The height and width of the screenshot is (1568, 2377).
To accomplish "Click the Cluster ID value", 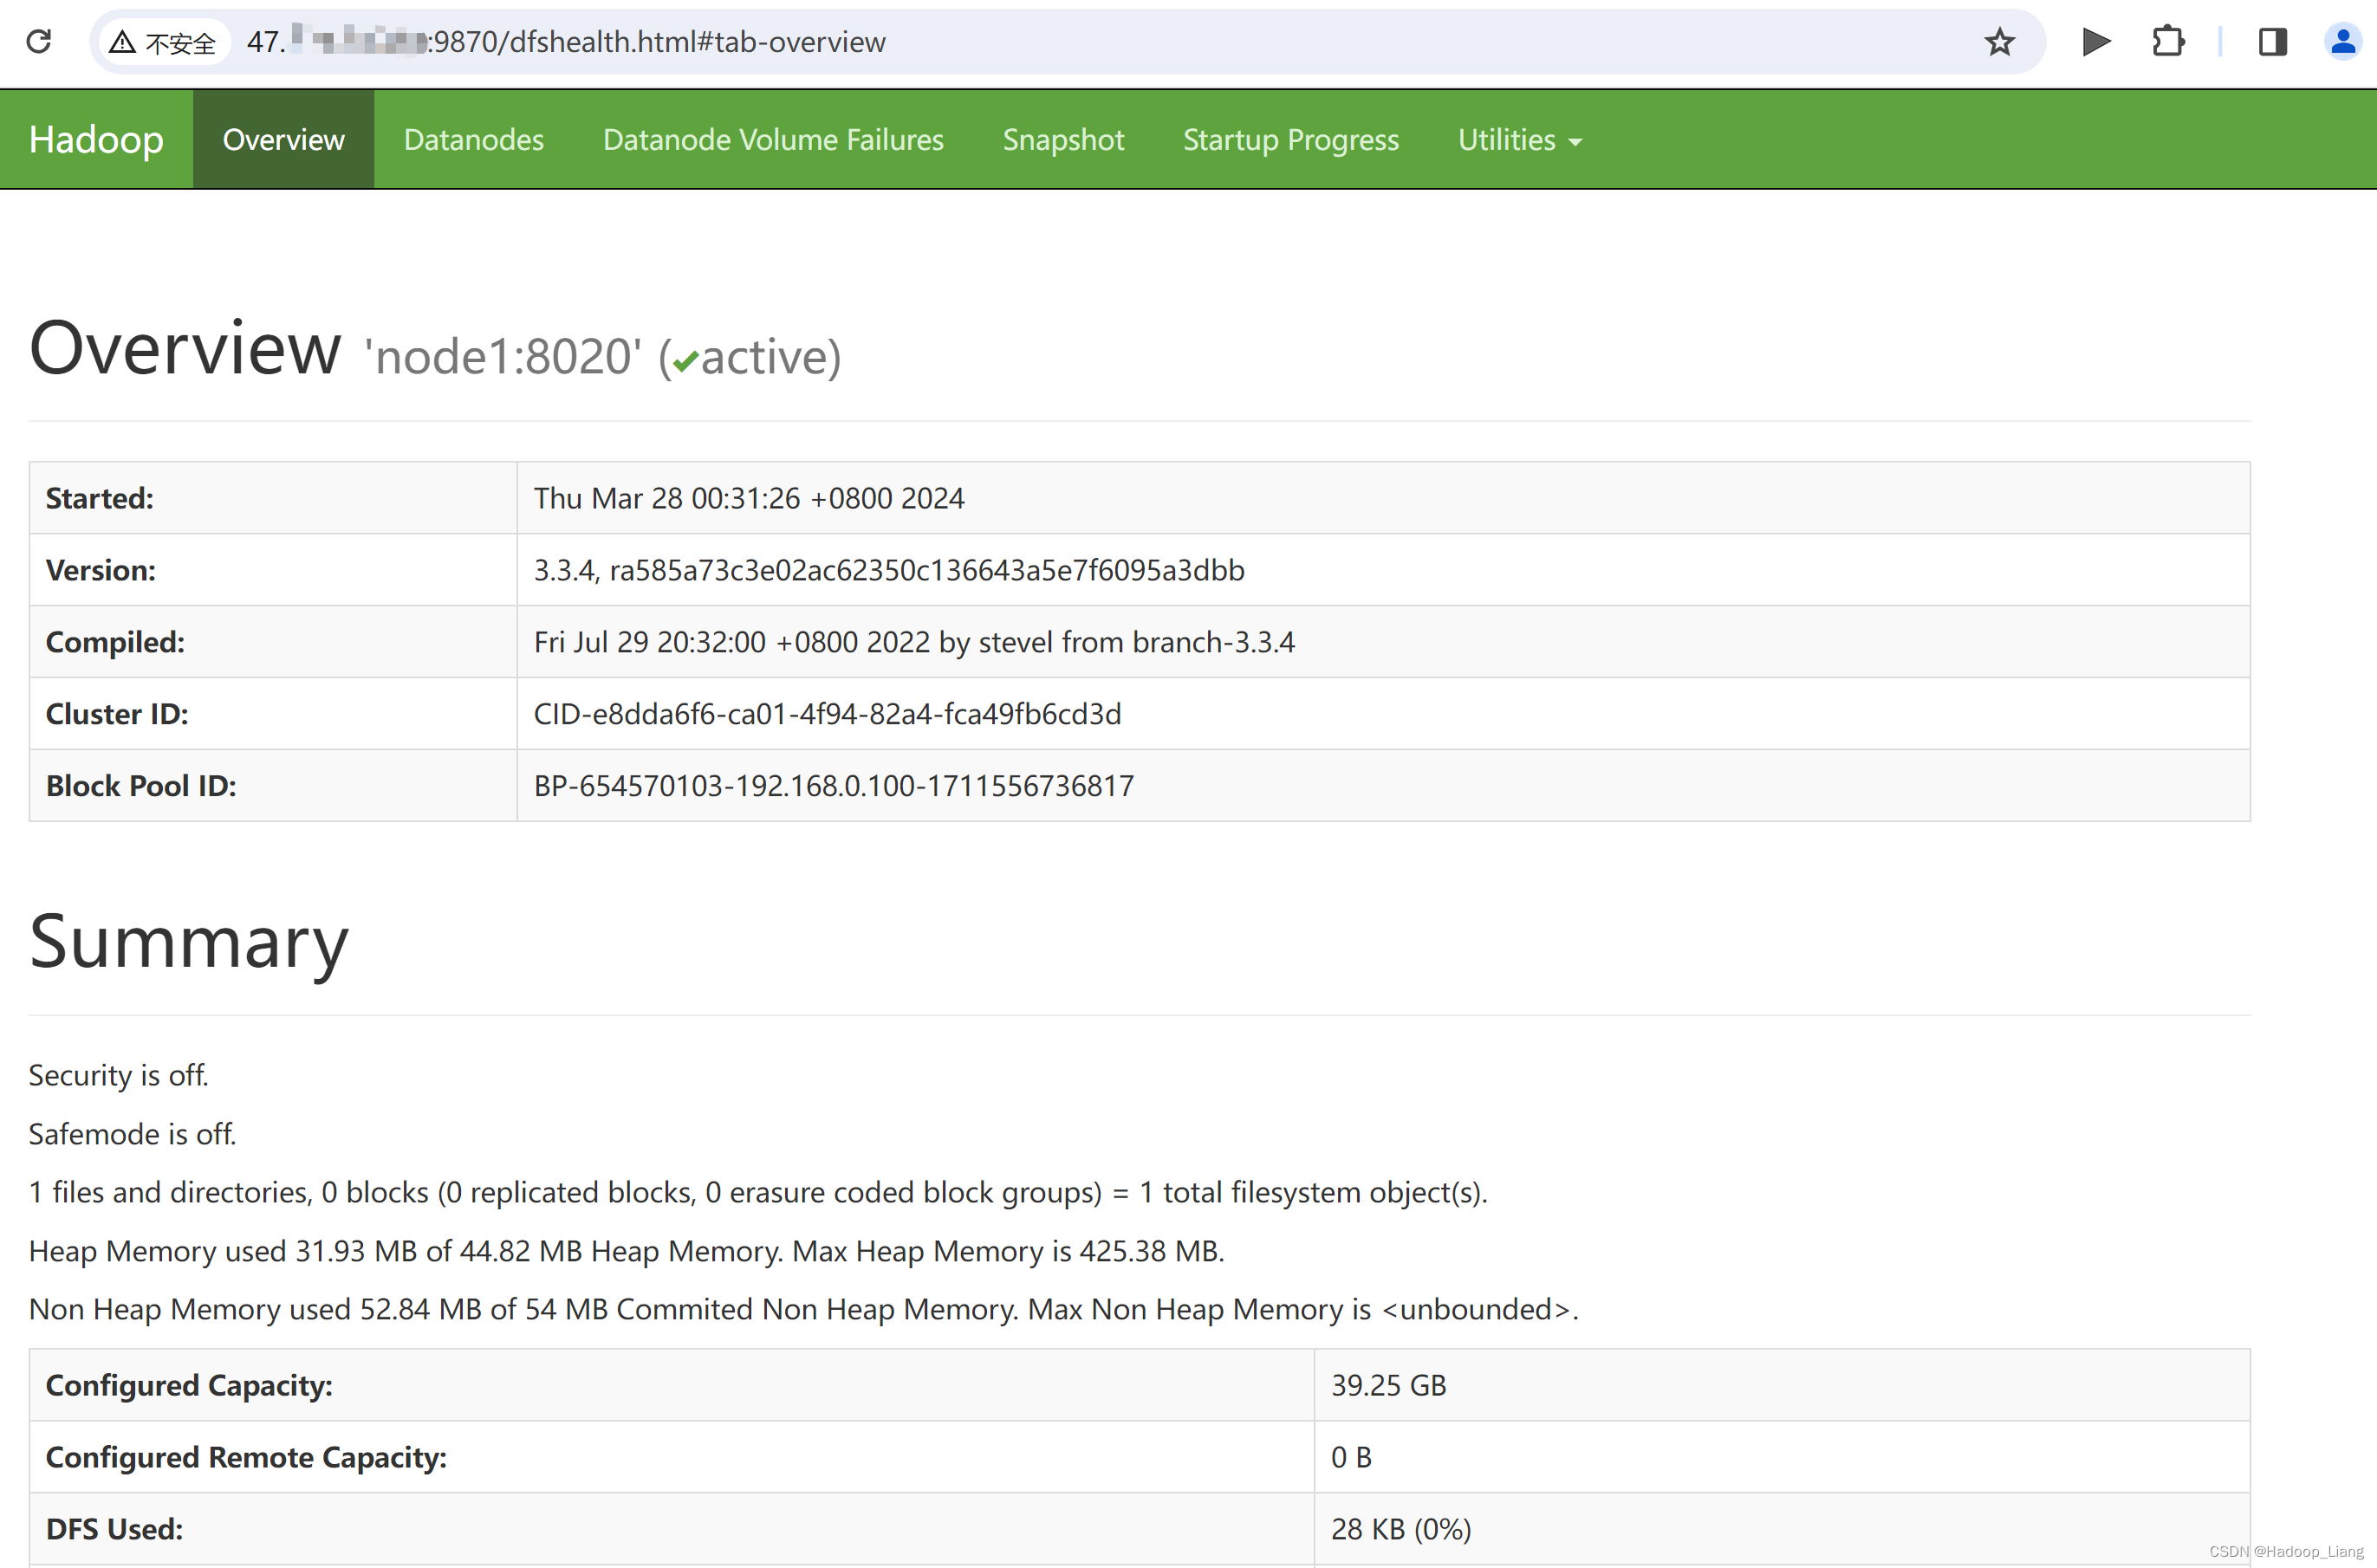I will pyautogui.click(x=827, y=714).
